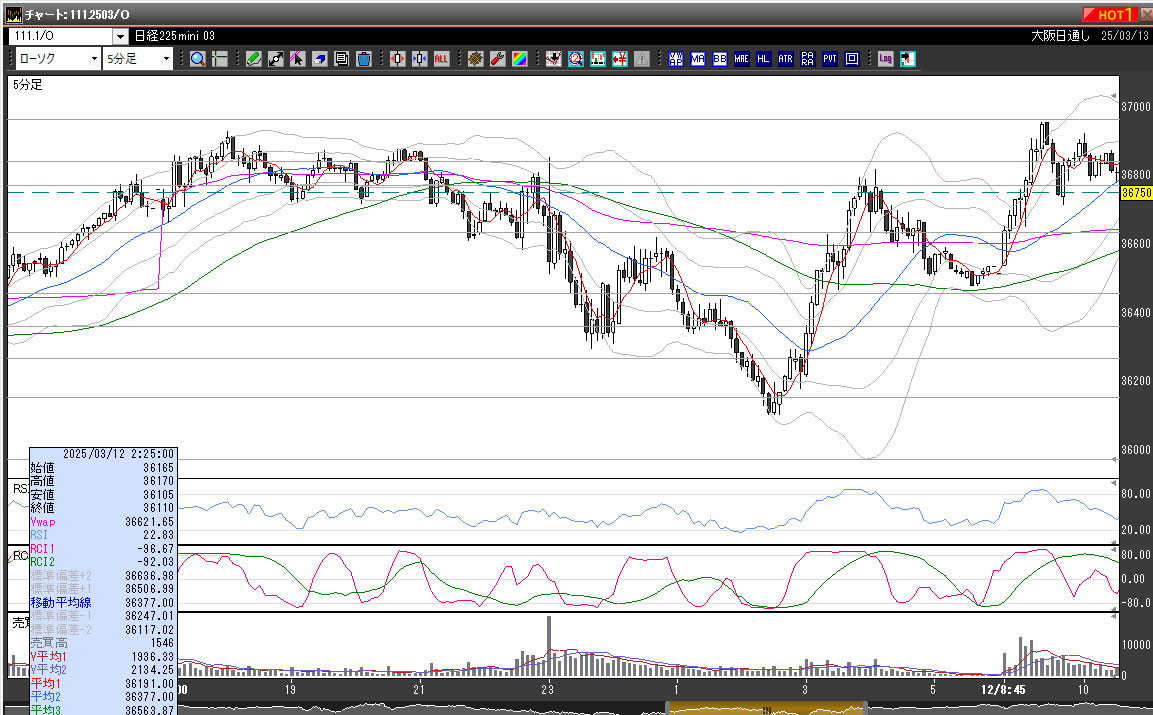Toggle the MAE envelope indicator

(741, 59)
